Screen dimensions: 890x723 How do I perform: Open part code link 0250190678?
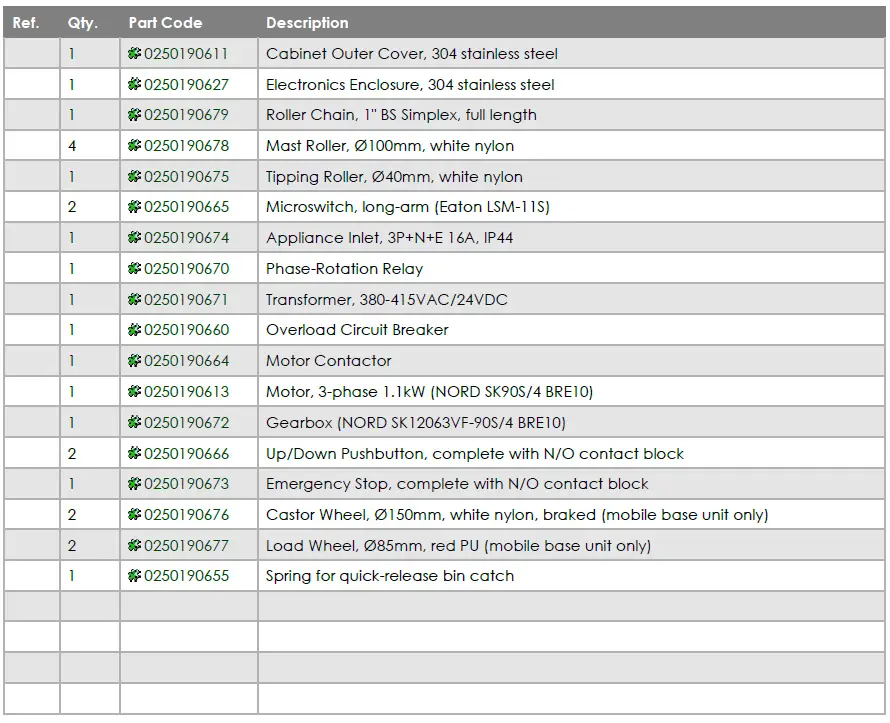coord(186,146)
